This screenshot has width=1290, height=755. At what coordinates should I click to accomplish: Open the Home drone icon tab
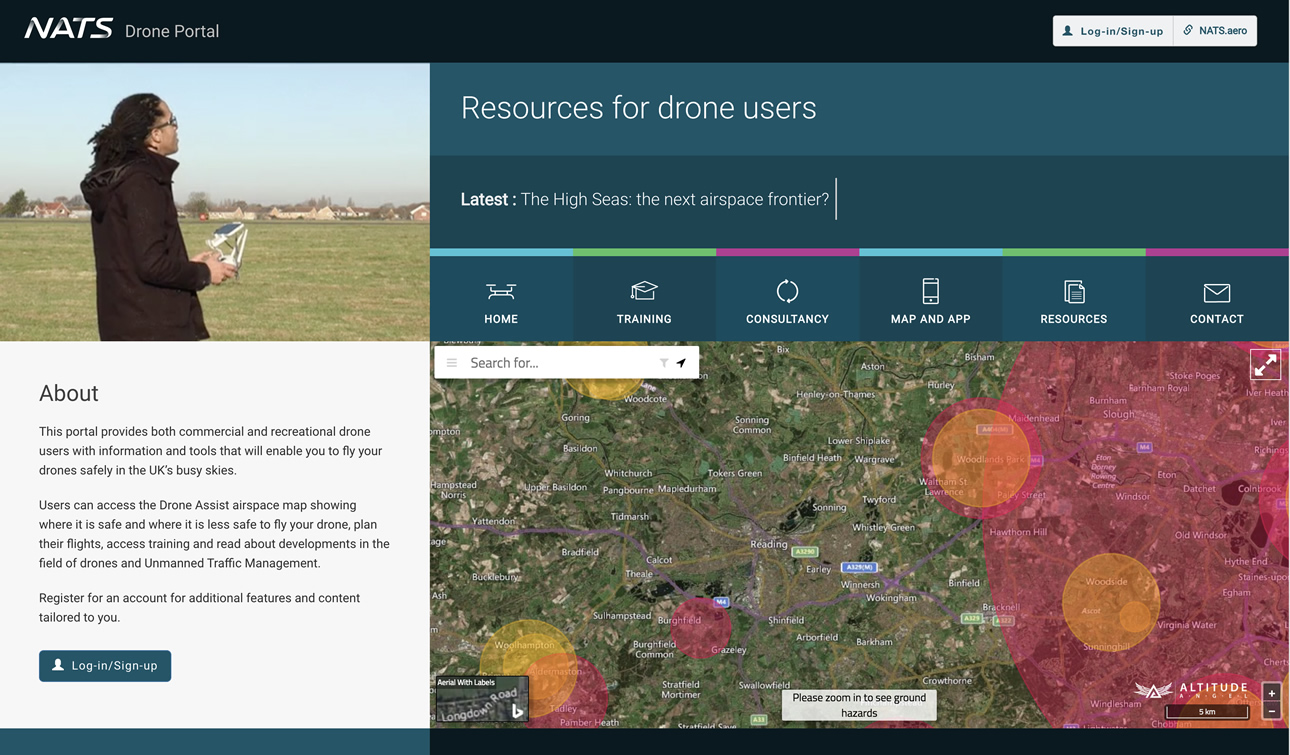tap(501, 291)
